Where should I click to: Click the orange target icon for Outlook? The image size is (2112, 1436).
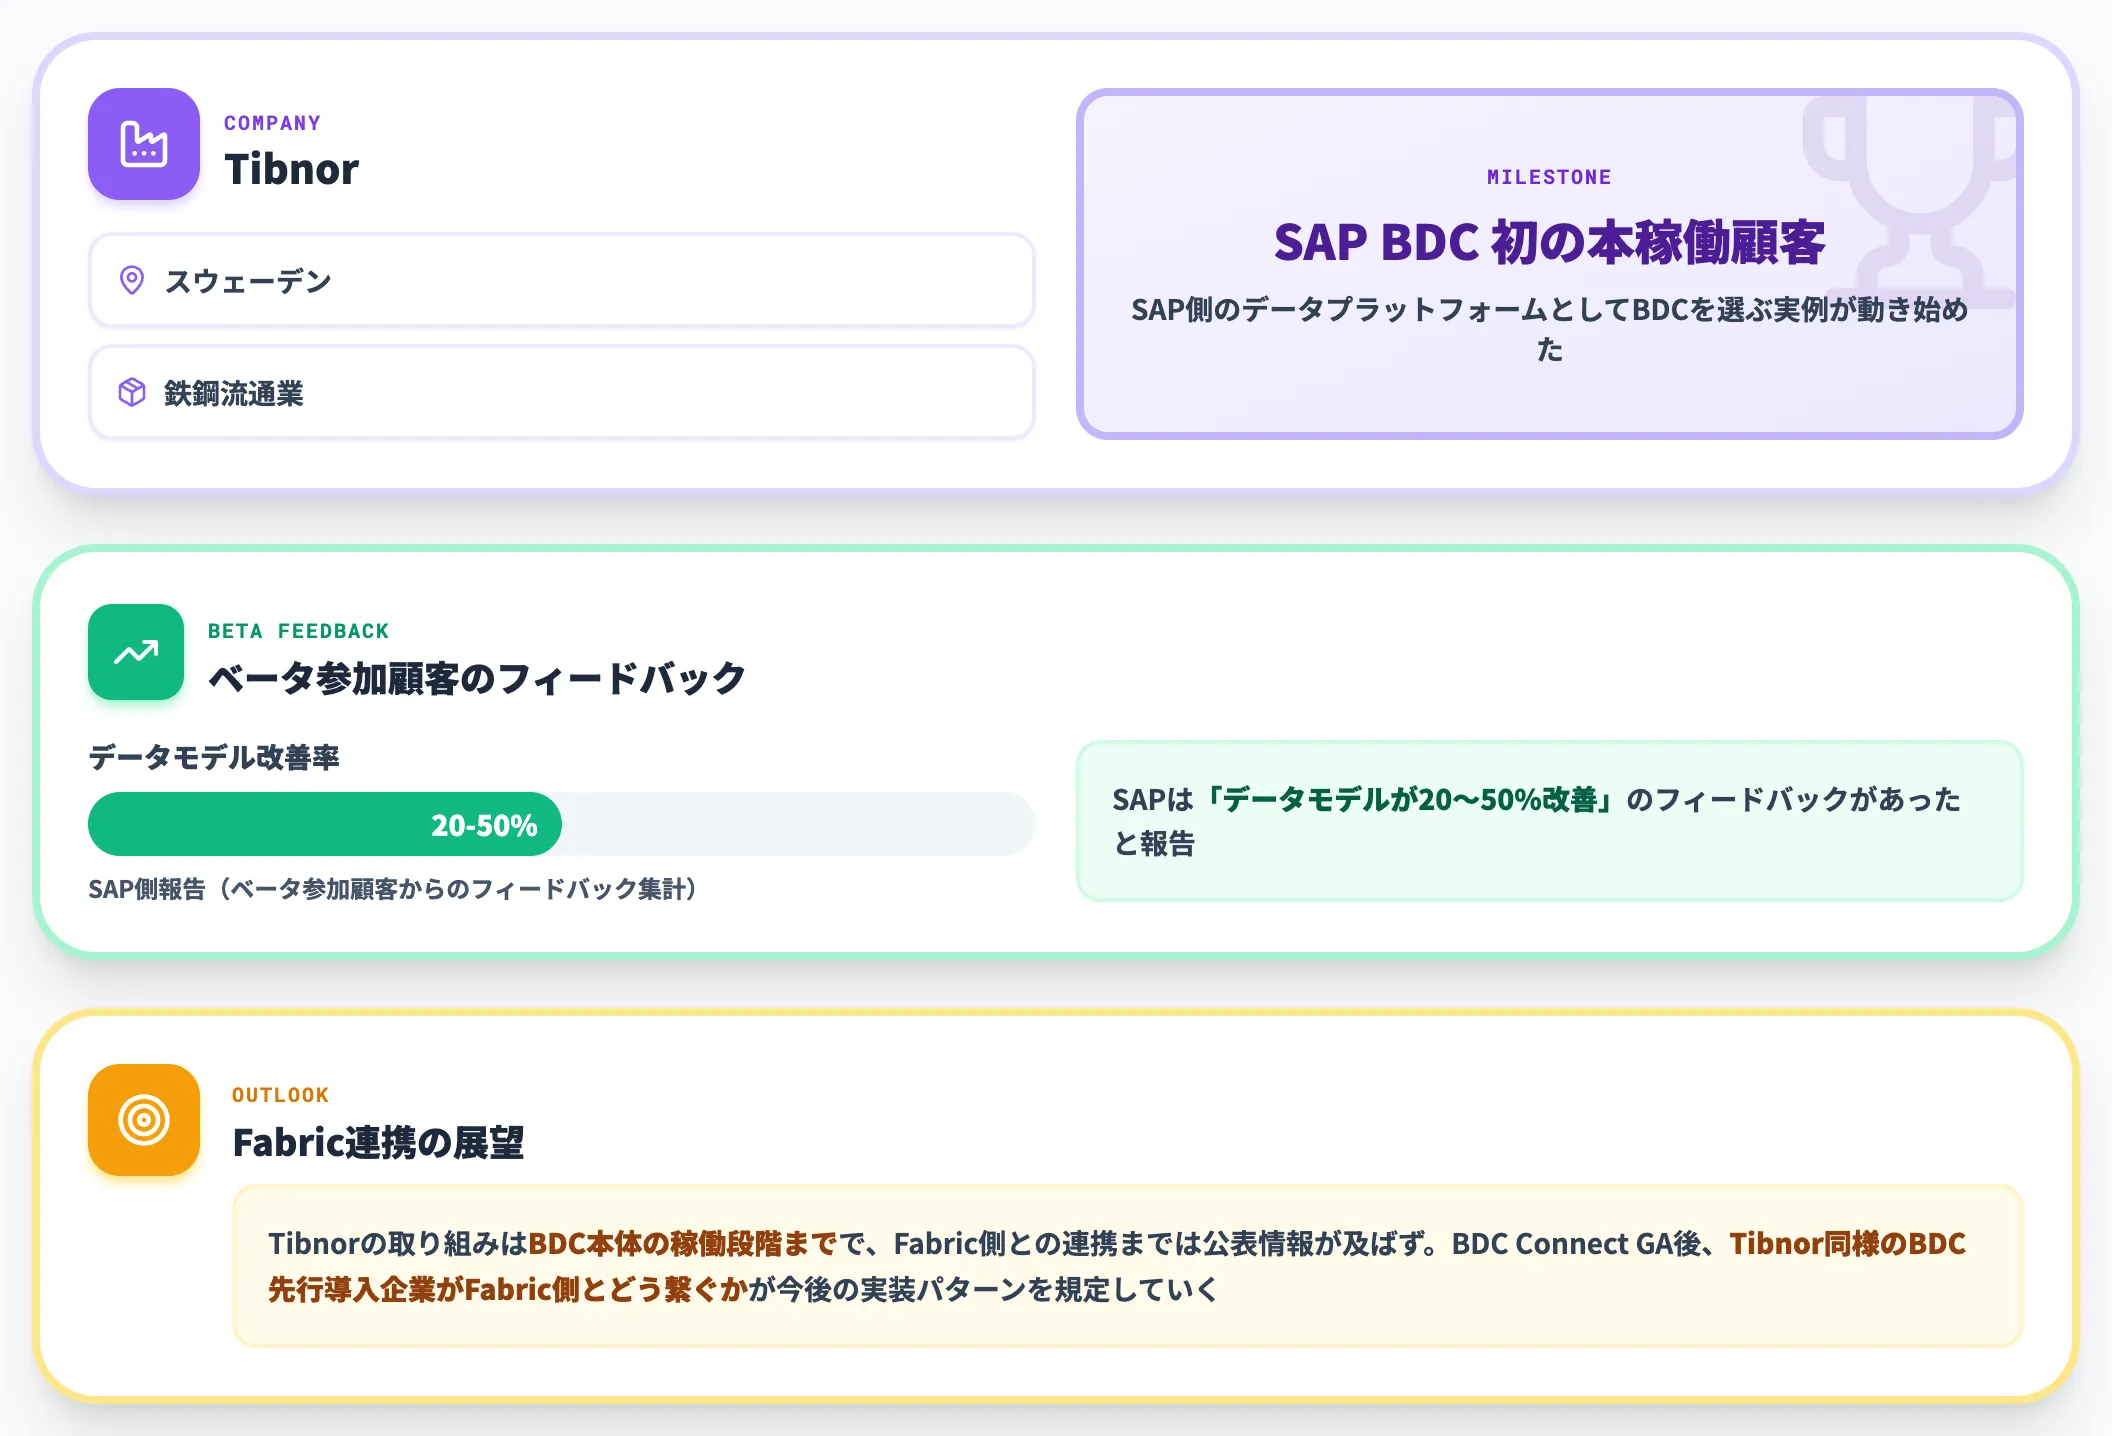(x=144, y=1120)
